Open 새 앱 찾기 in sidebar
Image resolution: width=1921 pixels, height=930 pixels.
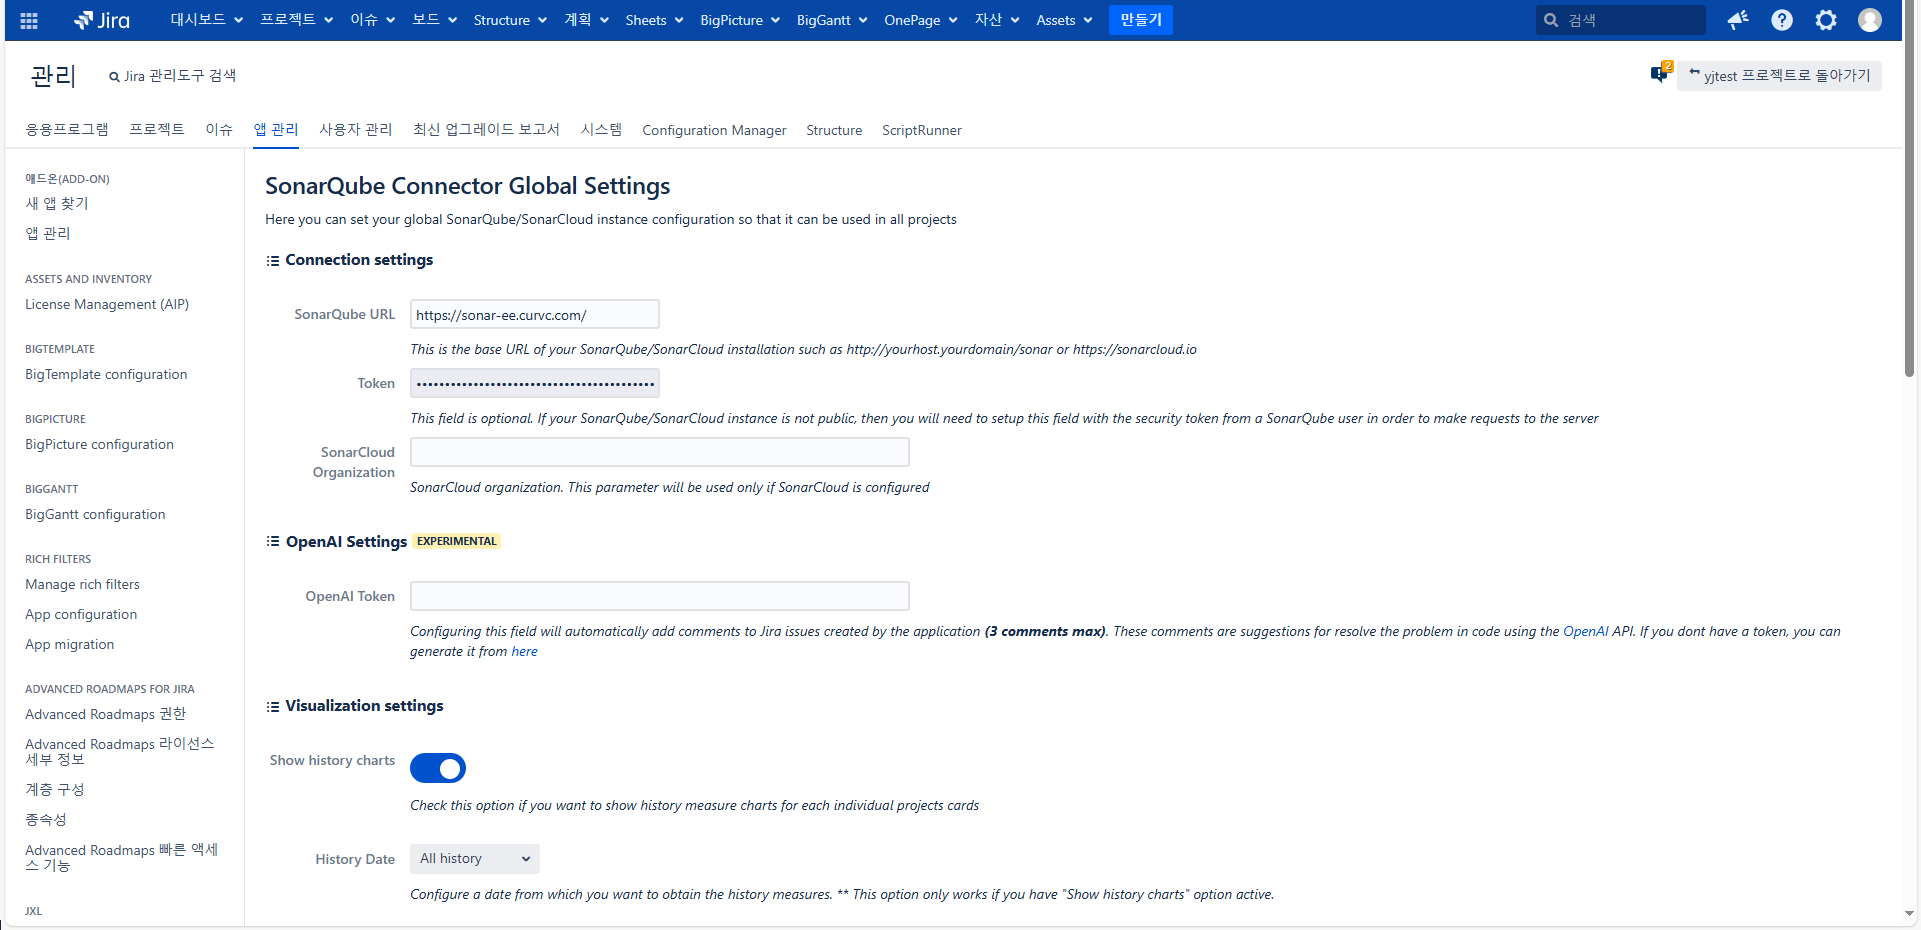tap(57, 203)
